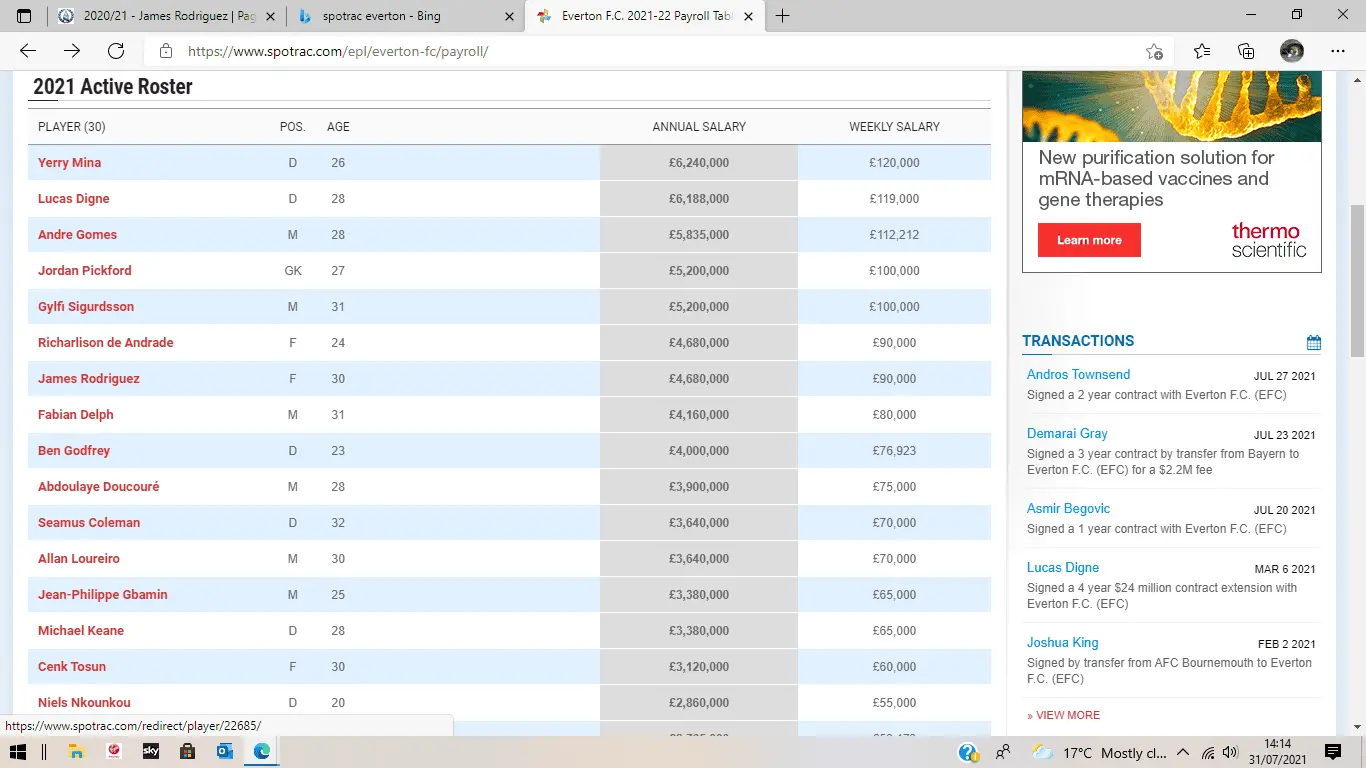Show hidden system tray icons
Image resolution: width=1366 pixels, height=768 pixels.
(1183, 752)
